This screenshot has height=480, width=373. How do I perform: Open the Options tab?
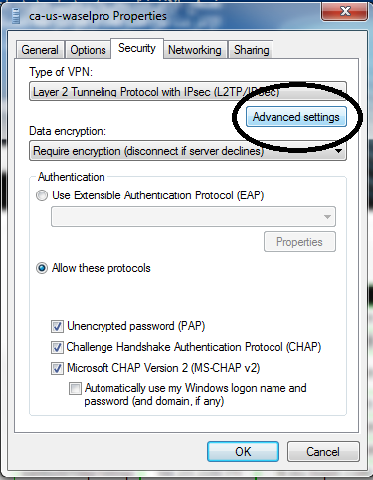88,50
